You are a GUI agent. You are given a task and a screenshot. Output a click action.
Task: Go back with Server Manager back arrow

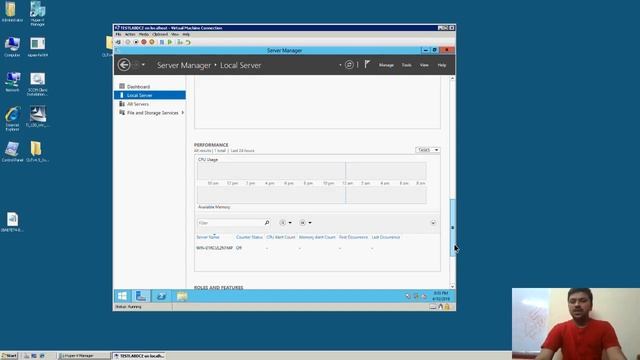[124, 65]
